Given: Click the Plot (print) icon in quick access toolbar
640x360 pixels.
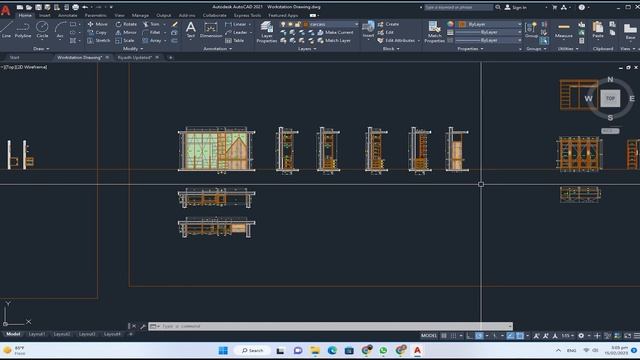Looking at the screenshot, I should pyautogui.click(x=76, y=7).
